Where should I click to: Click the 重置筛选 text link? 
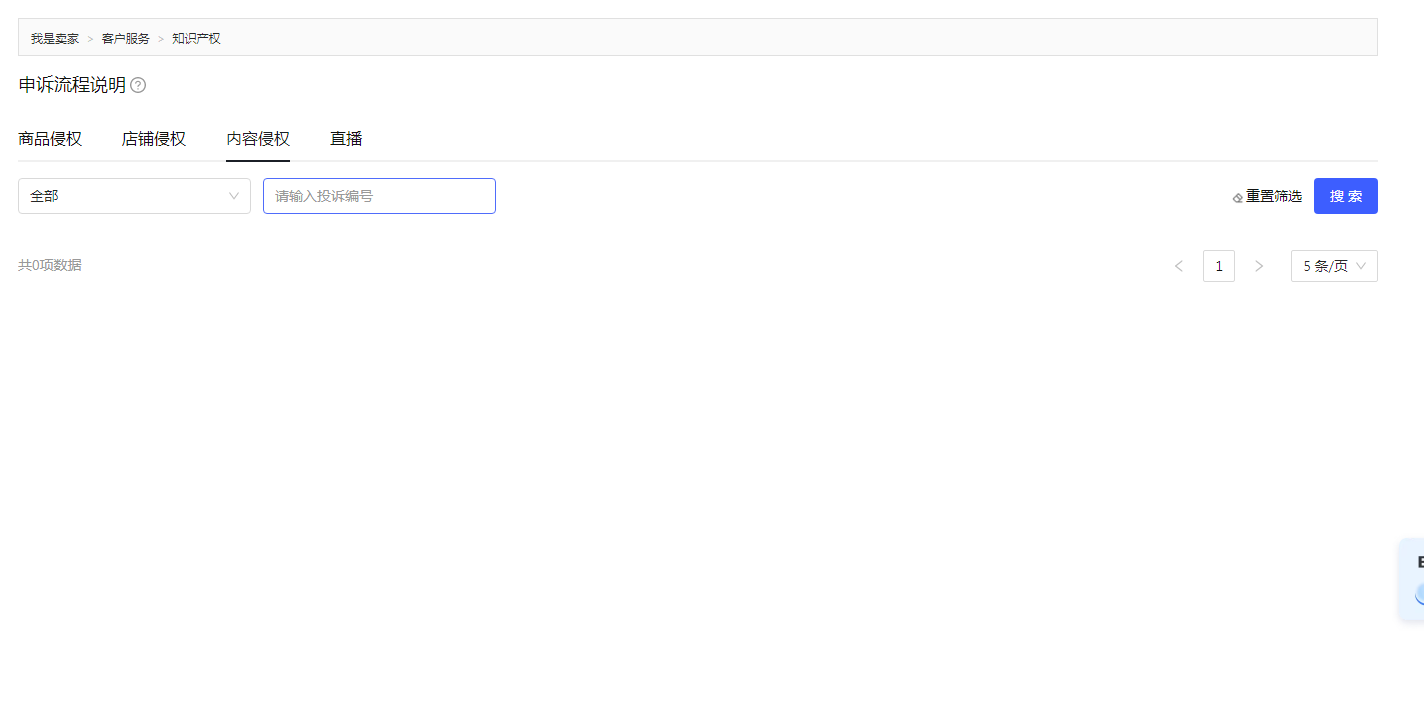click(1274, 197)
